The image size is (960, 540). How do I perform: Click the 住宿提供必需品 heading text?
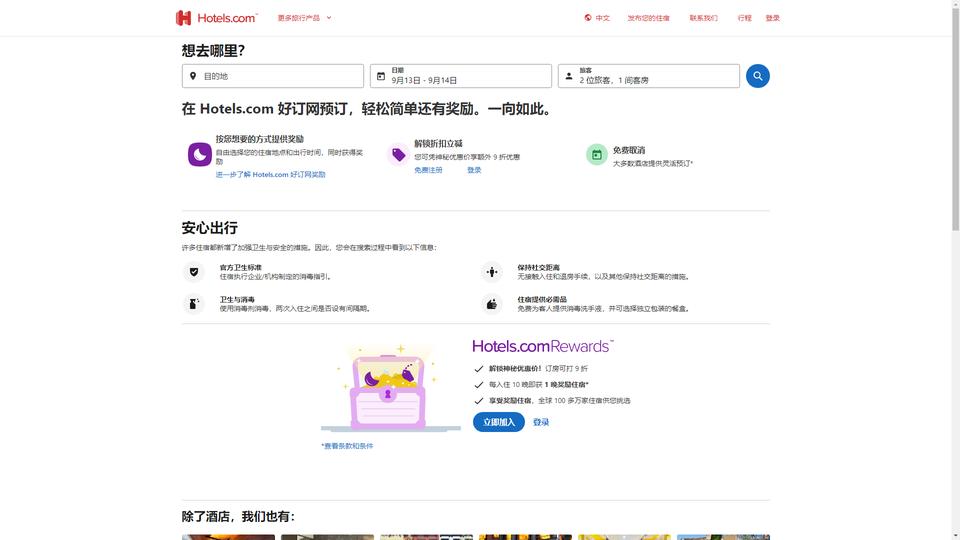click(542, 299)
